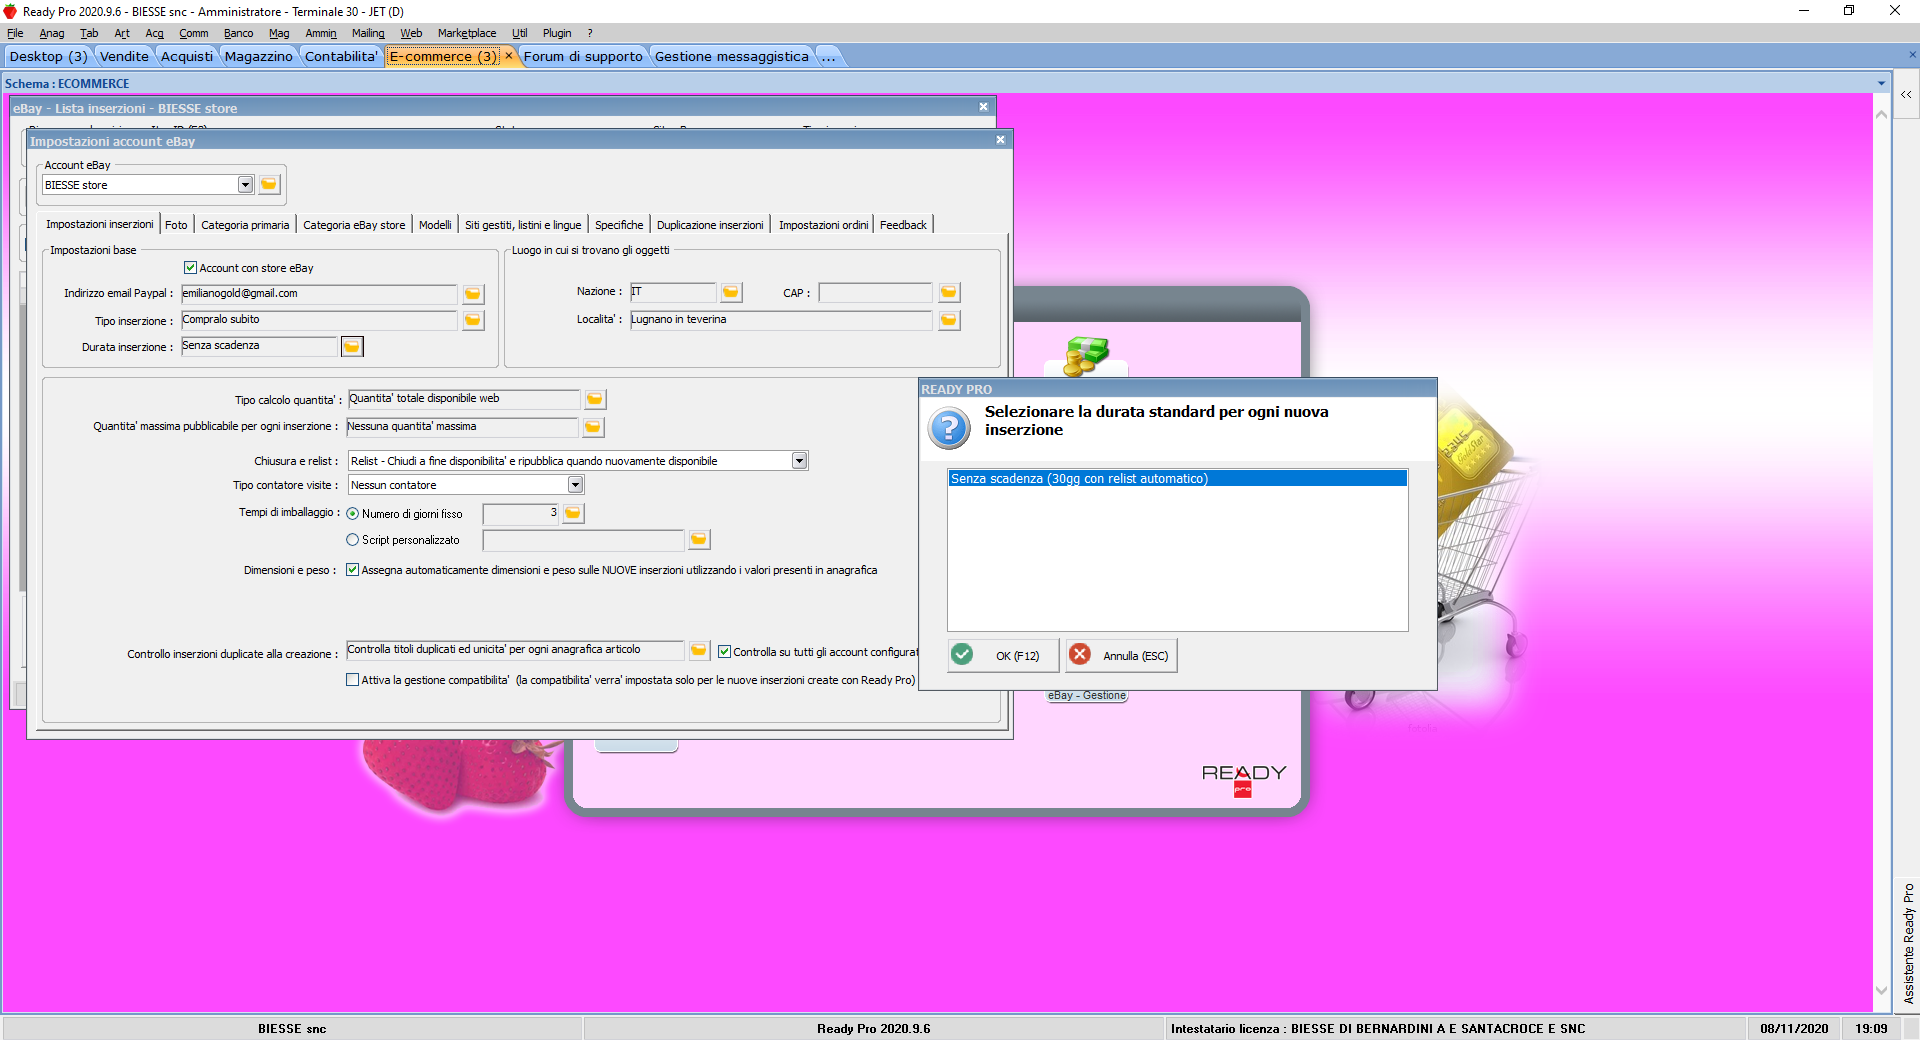The width and height of the screenshot is (1920, 1040).
Task: Click the Nazione IT input field
Action: [x=673, y=293]
